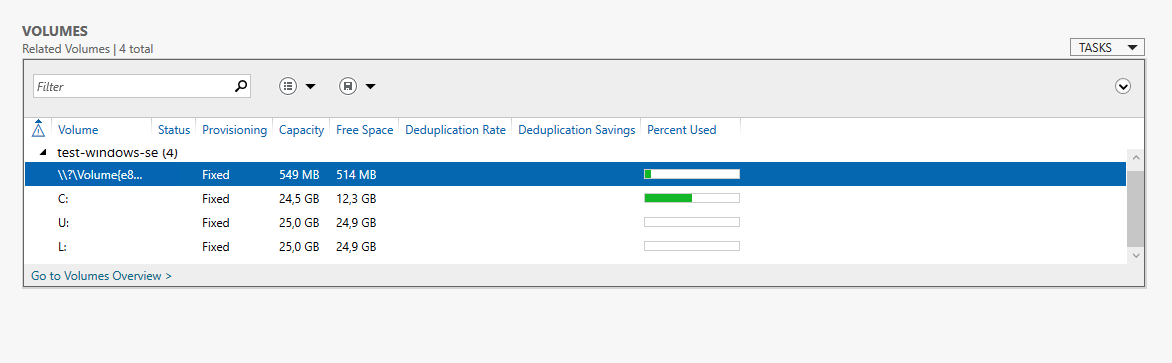The image size is (1172, 363).
Task: Click the scrollbar down arrow in volumes list
Action: pyautogui.click(x=1135, y=255)
